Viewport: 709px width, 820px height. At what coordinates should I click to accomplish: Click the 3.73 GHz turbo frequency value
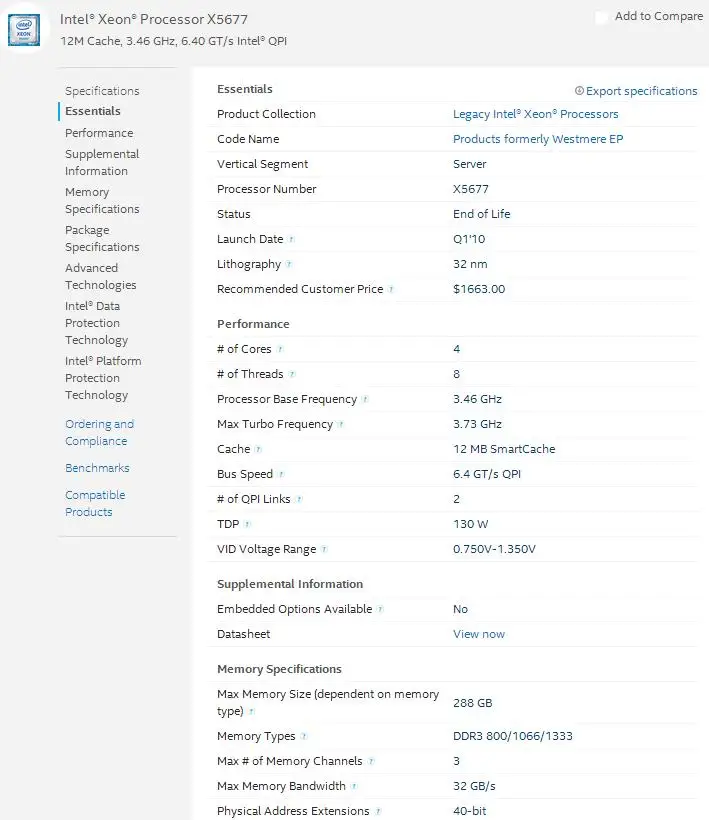click(x=477, y=424)
